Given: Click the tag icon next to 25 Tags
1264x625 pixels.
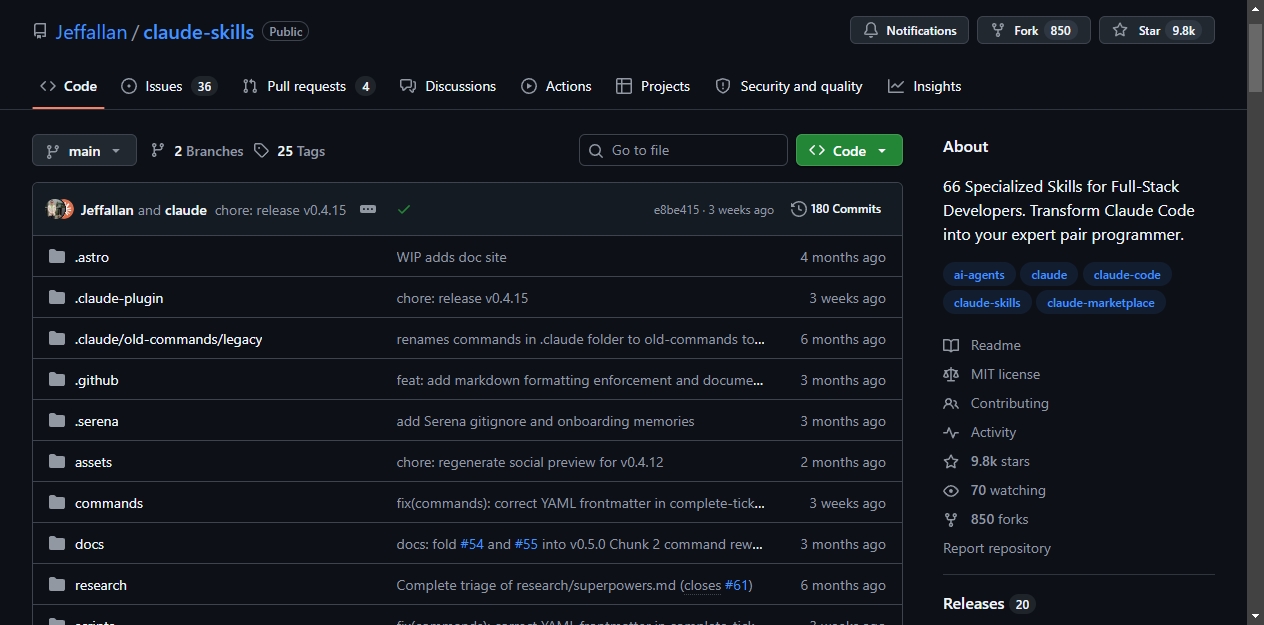Looking at the screenshot, I should 261,150.
